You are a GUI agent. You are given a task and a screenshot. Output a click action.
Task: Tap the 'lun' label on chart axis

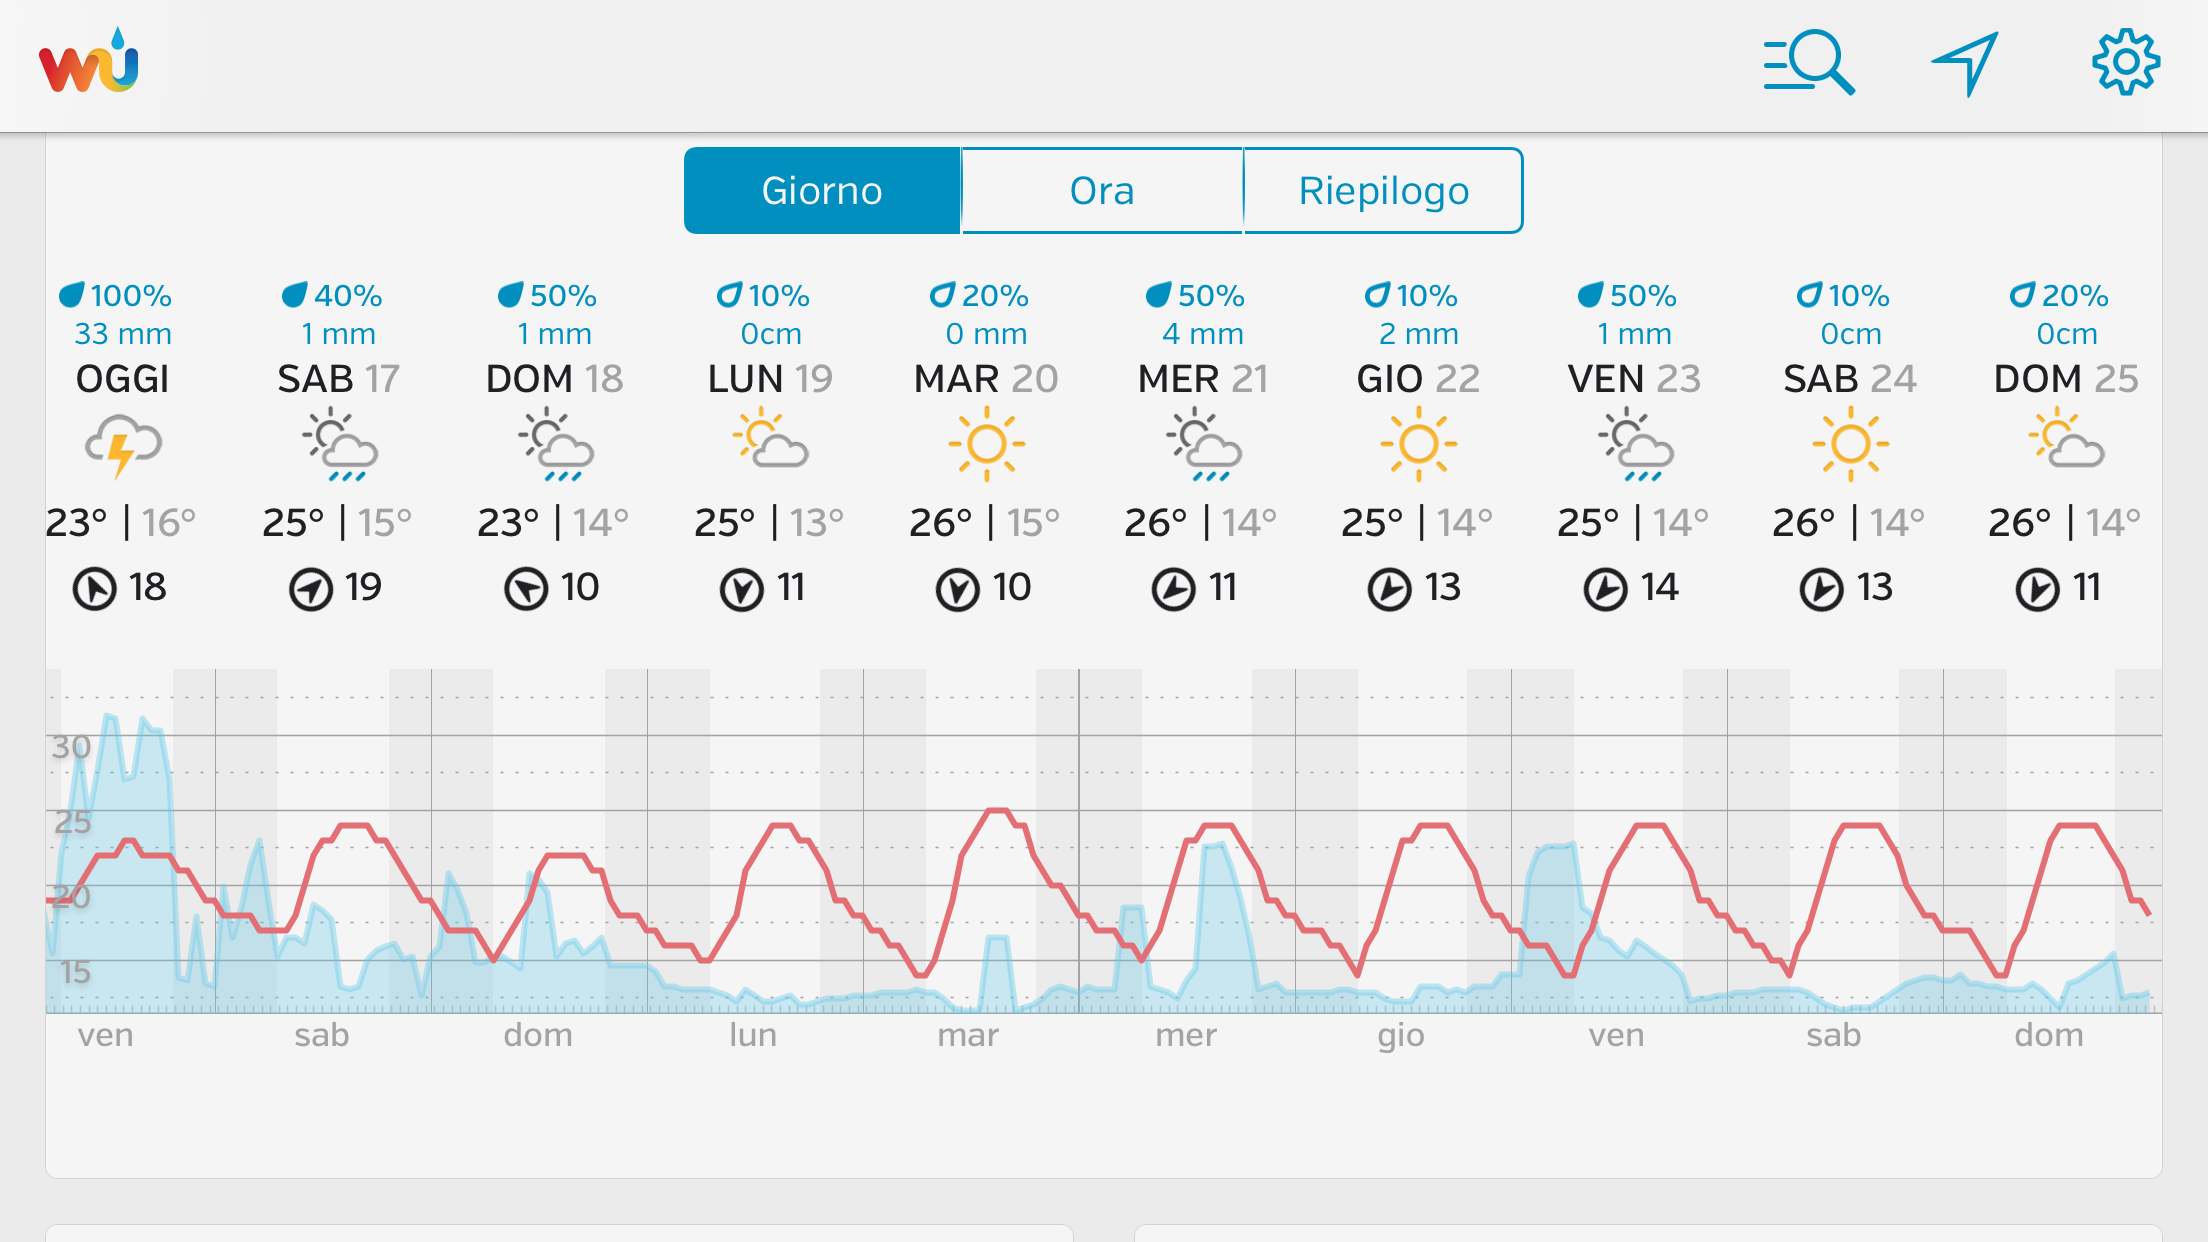753,1035
